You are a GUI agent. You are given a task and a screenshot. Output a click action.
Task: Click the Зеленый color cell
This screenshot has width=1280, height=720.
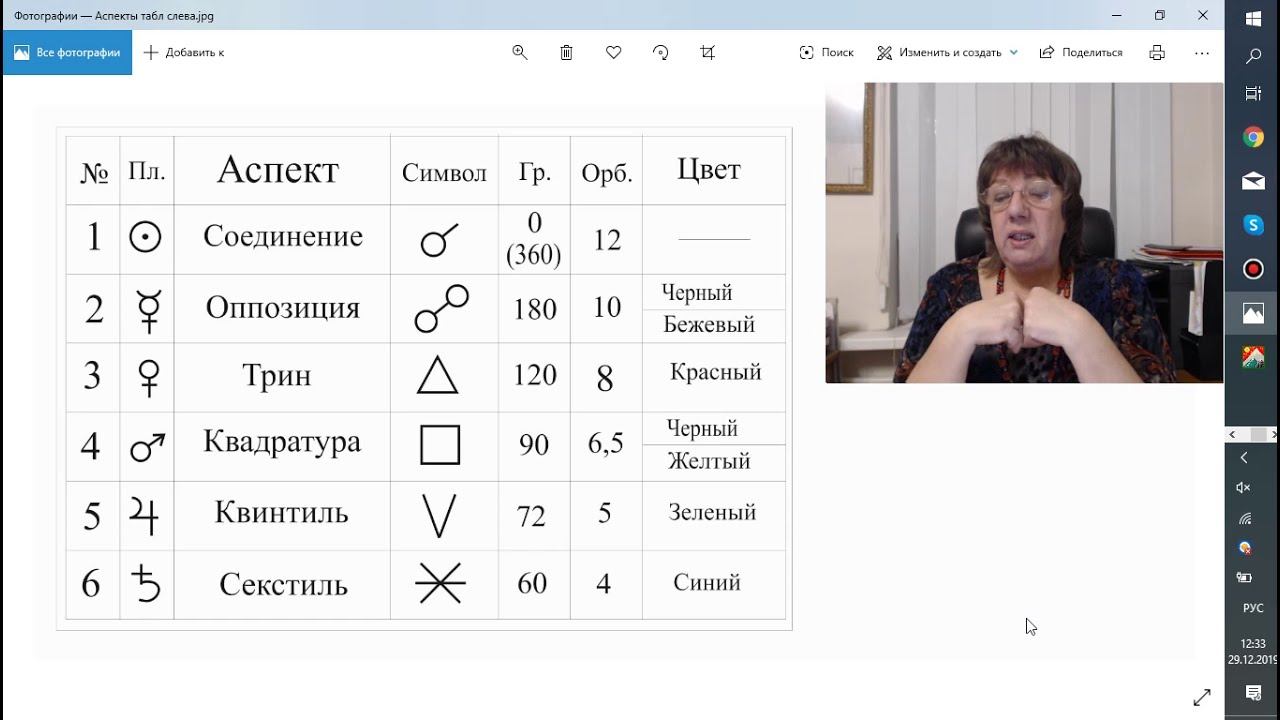pyautogui.click(x=712, y=513)
